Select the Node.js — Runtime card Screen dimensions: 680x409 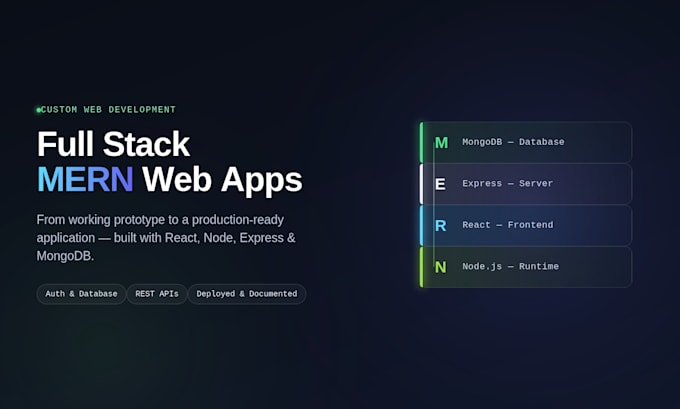click(526, 267)
